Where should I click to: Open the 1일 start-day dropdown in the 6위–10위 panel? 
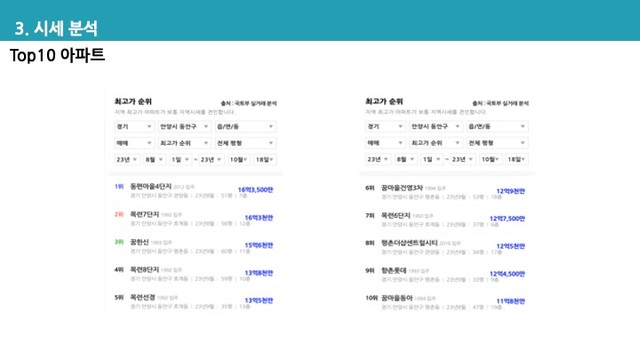[x=432, y=159]
